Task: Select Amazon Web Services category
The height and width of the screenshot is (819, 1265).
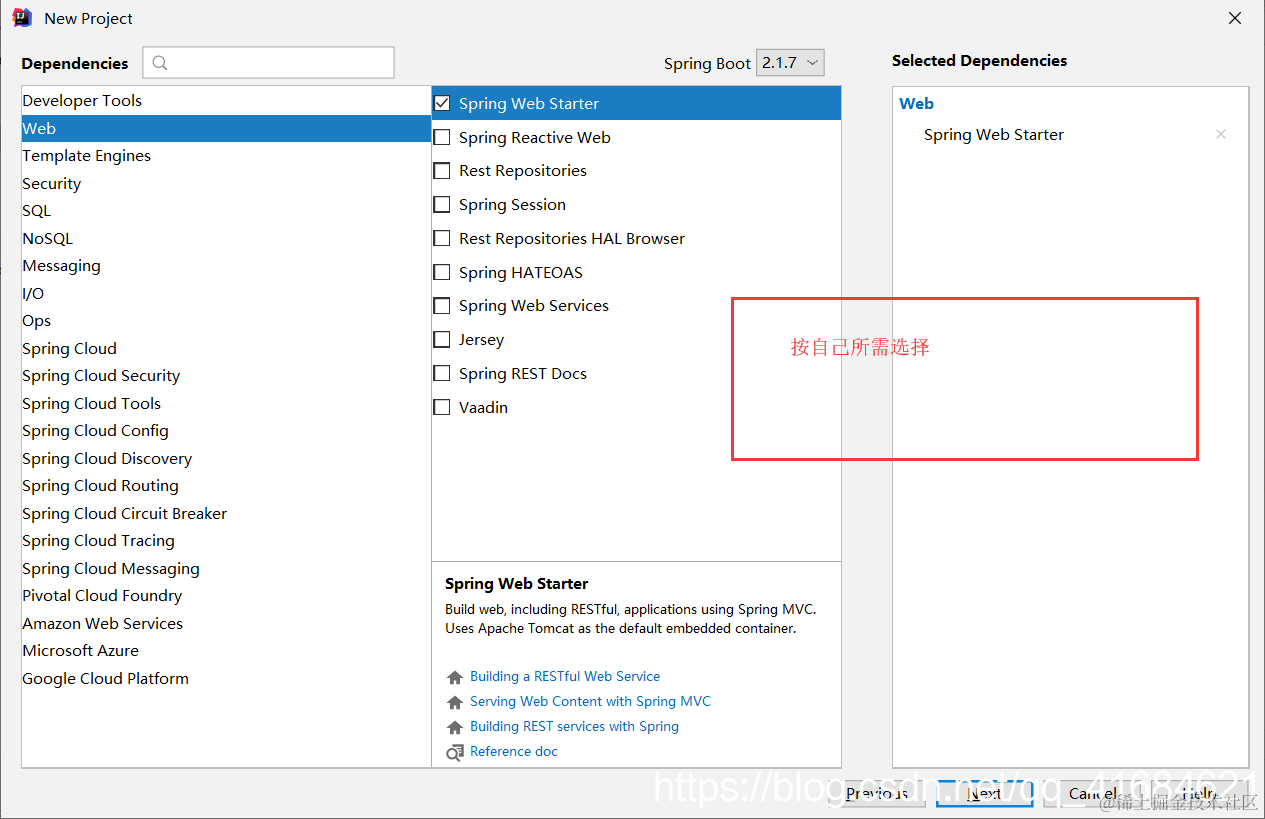Action: [x=226, y=623]
